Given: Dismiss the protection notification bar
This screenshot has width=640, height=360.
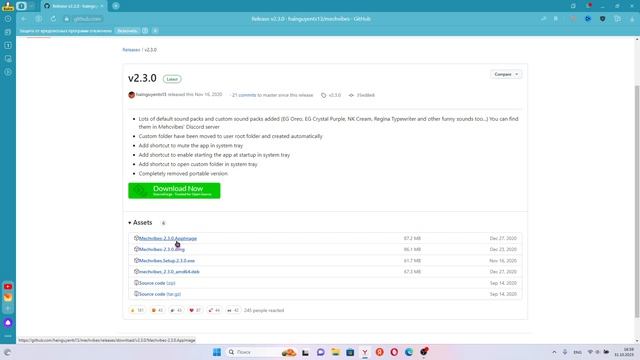Looking at the screenshot, I should tap(155, 31).
